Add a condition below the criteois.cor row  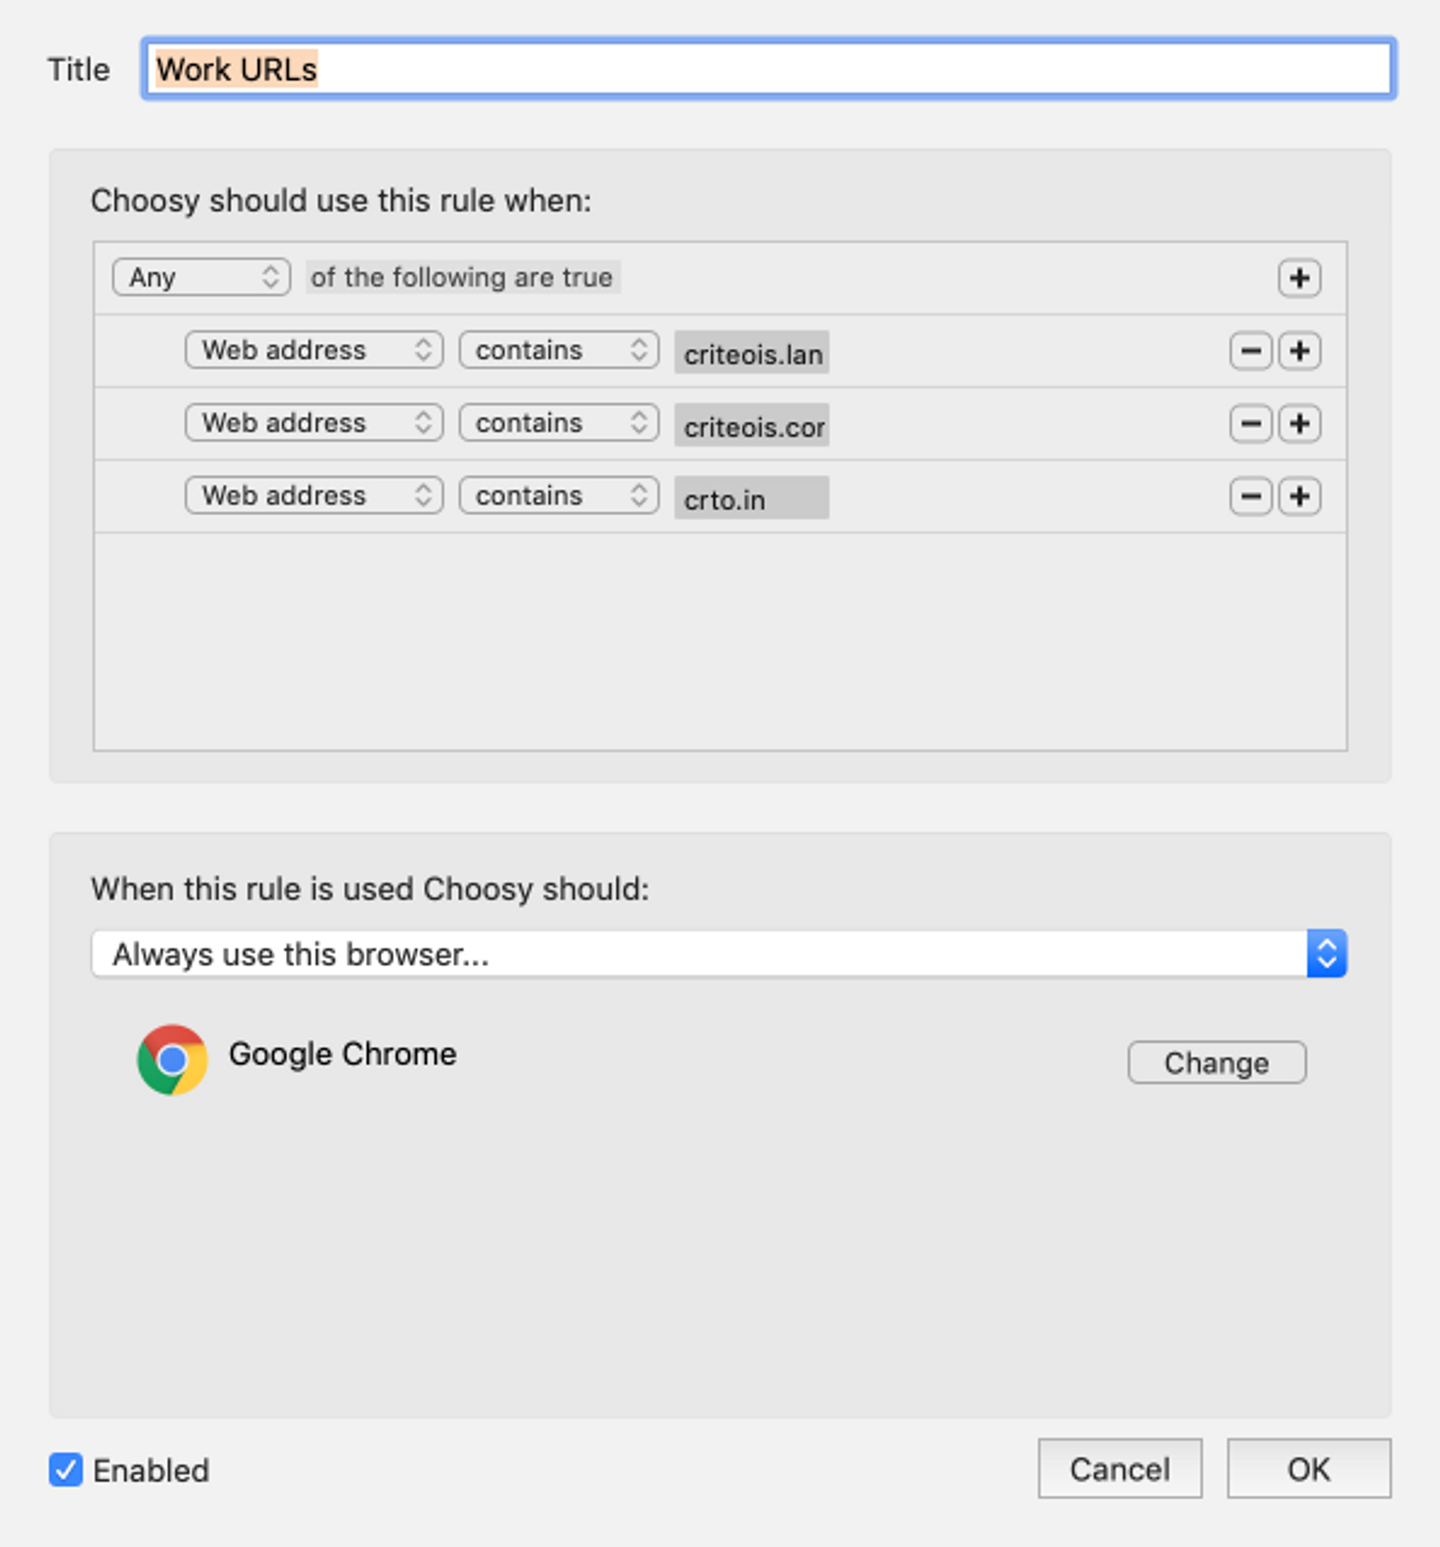1298,423
